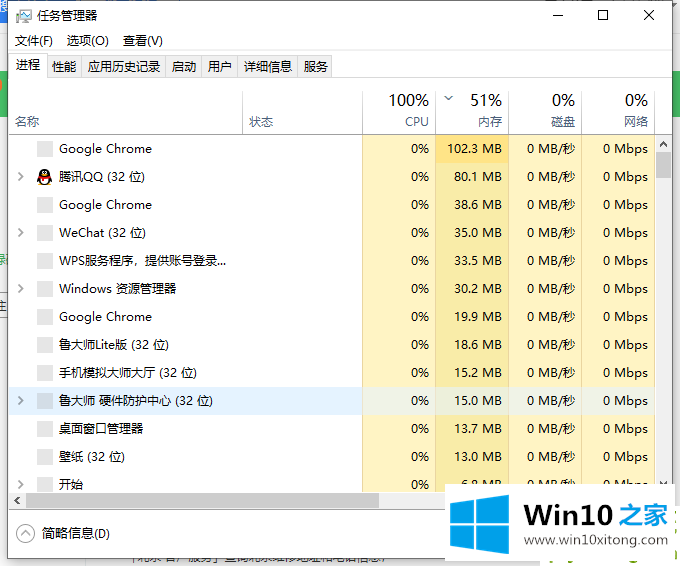This screenshot has height=566, width=680.
Task: Click the vertical scrollbar thumb
Action: pyautogui.click(x=663, y=165)
